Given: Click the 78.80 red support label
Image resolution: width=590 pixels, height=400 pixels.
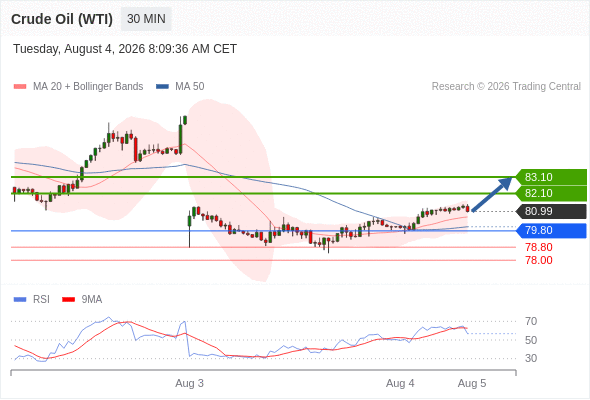Looking at the screenshot, I should pyautogui.click(x=539, y=247).
